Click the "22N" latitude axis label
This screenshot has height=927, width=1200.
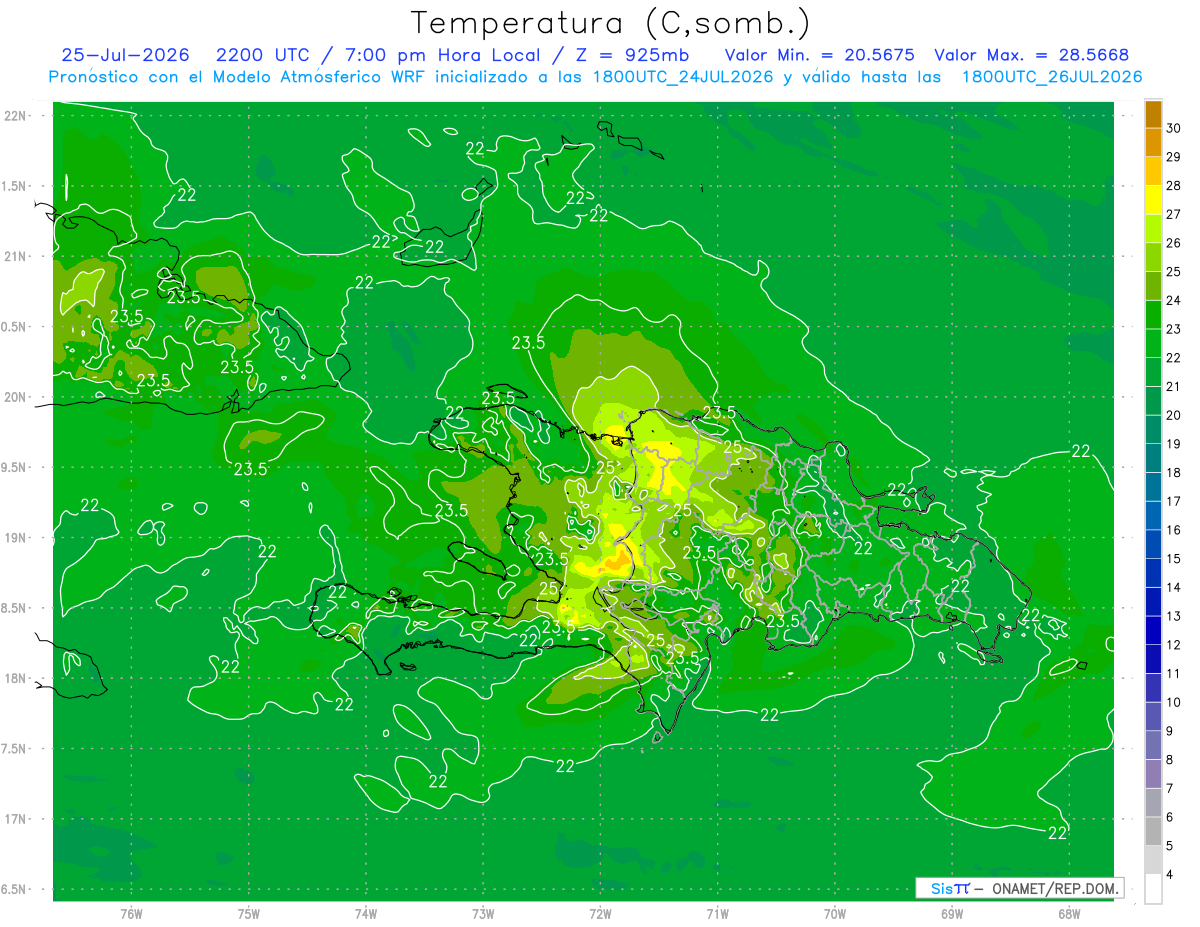click(16, 116)
